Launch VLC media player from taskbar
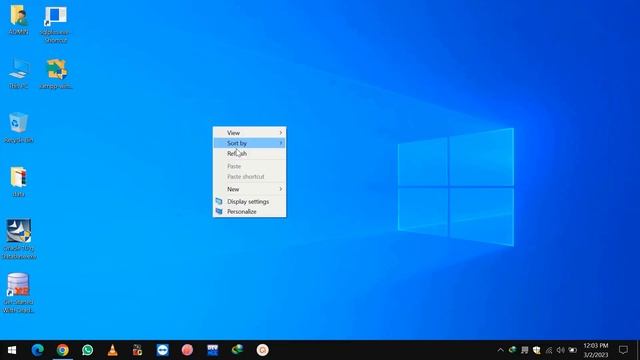 [112, 350]
